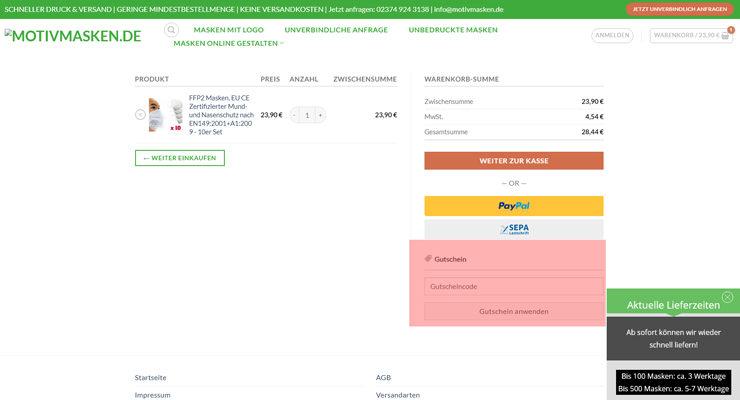
Task: Click Gutschein anwenden button
Action: (513, 311)
